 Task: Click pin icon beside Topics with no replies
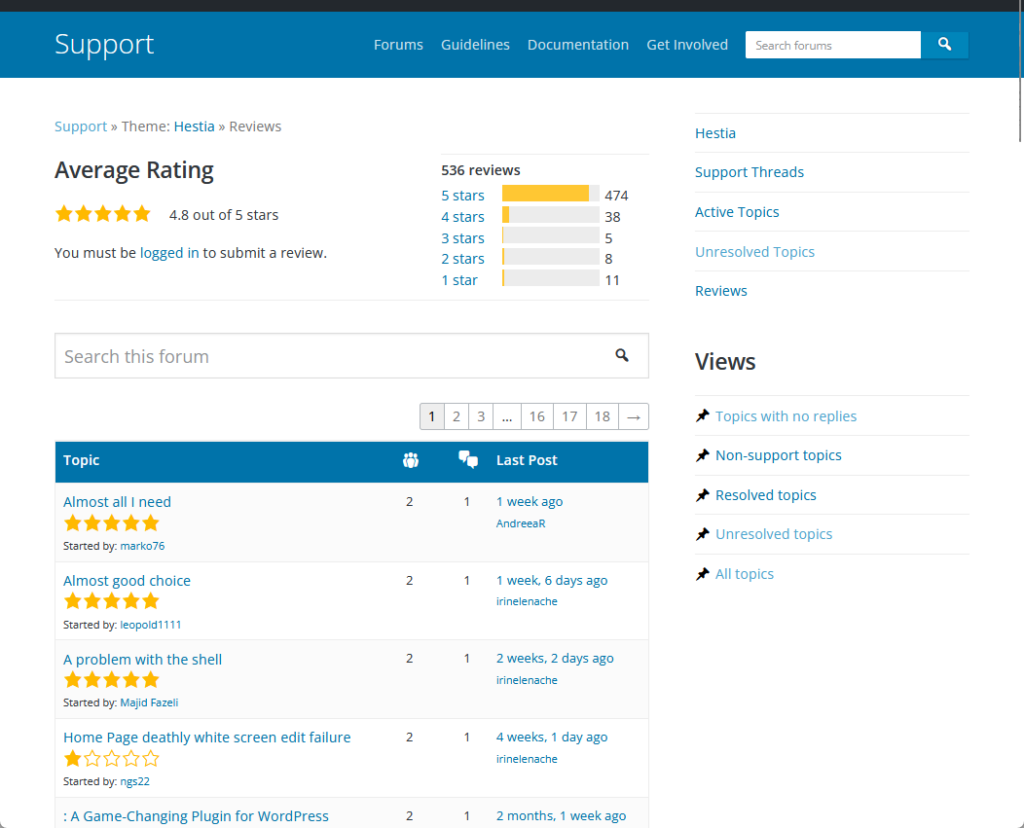(703, 416)
